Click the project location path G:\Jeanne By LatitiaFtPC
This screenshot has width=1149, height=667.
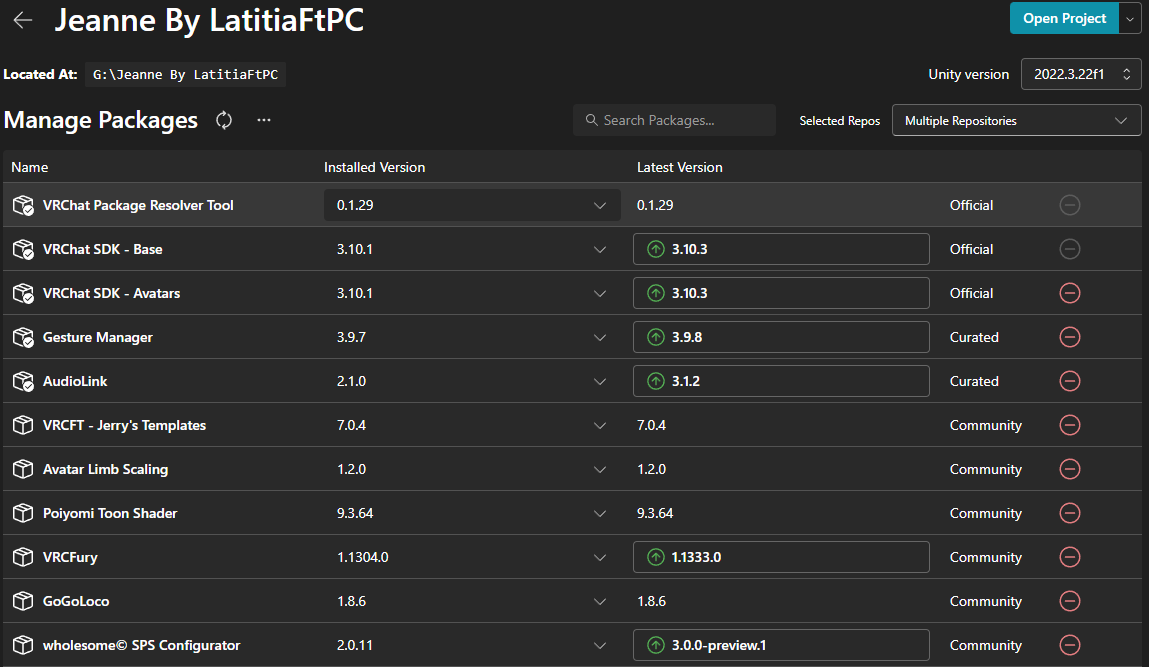(x=185, y=75)
